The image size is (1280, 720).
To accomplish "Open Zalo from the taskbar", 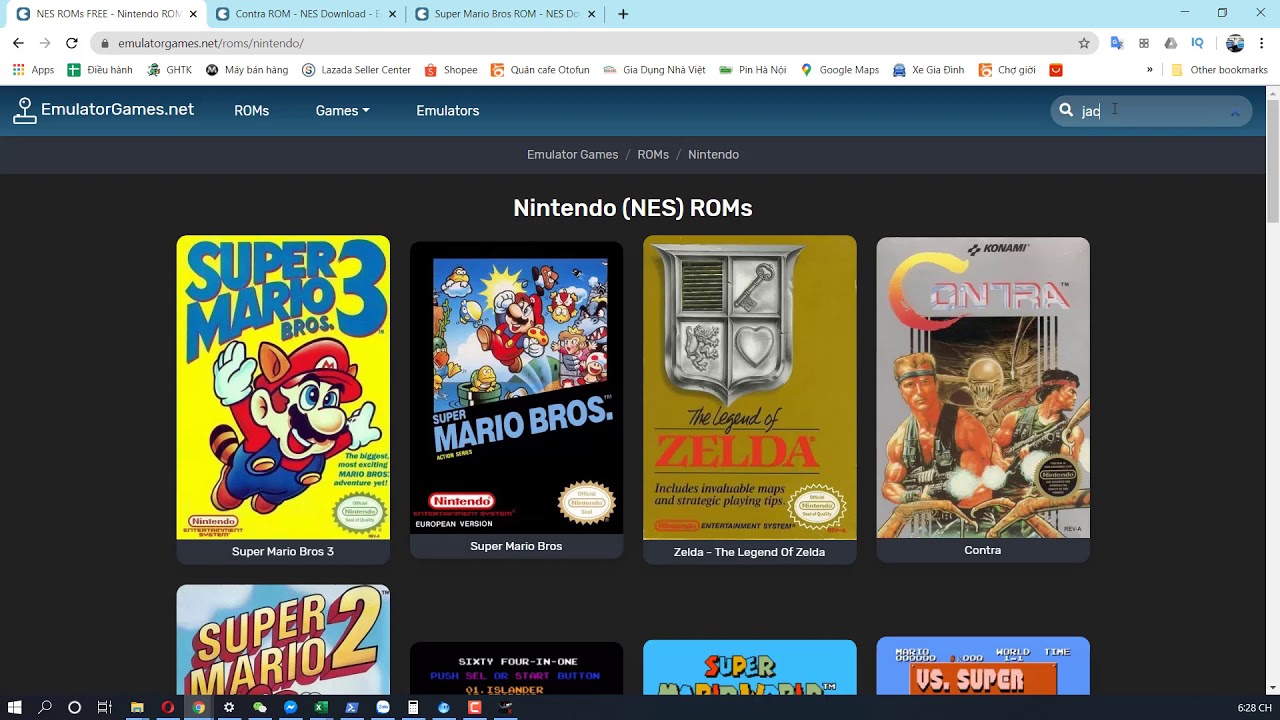I will click(383, 707).
